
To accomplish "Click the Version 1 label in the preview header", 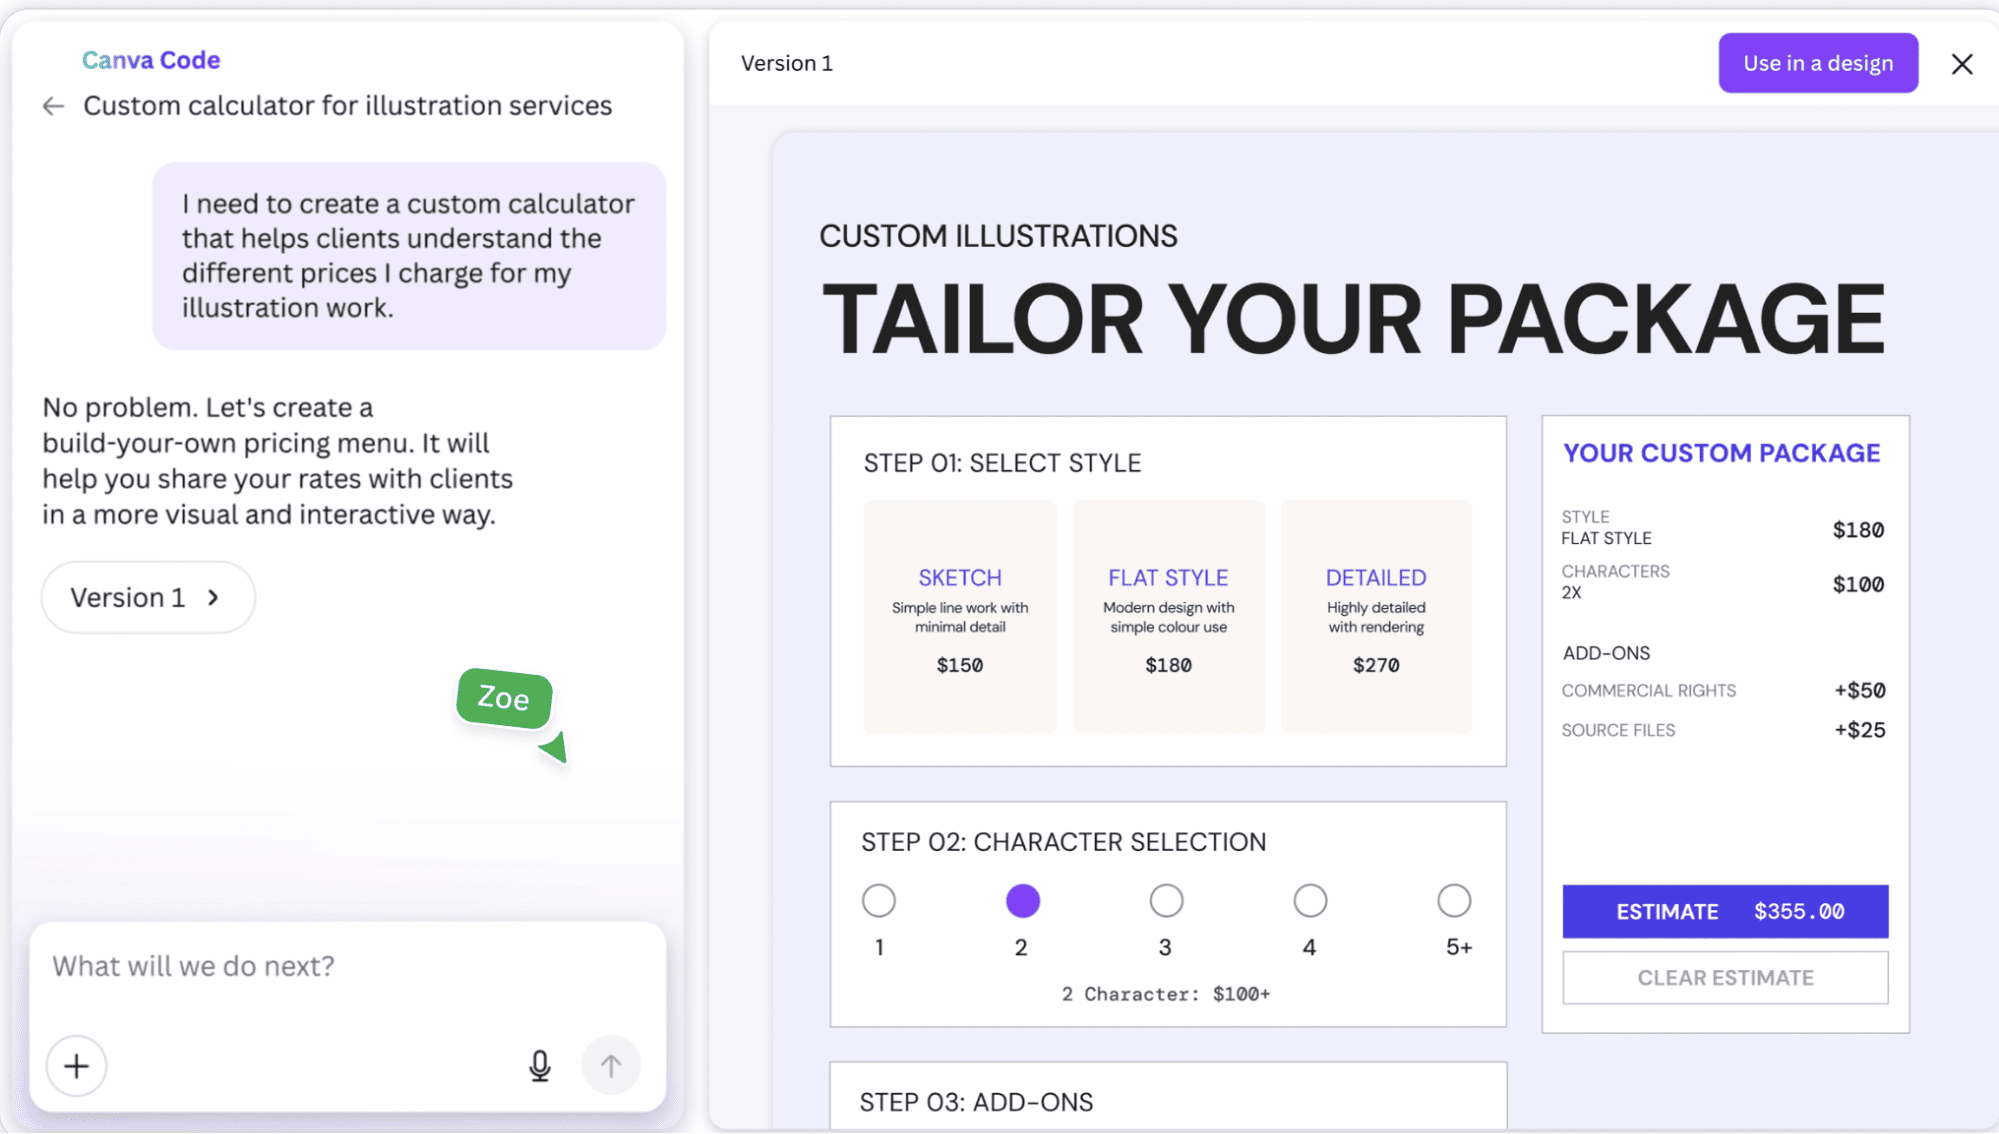I will tap(786, 63).
